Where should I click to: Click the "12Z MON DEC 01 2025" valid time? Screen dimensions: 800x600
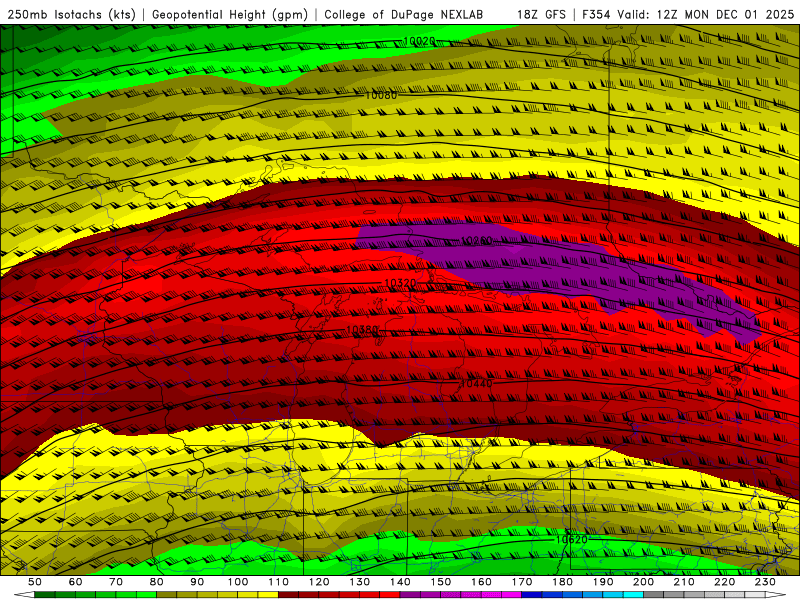point(726,14)
